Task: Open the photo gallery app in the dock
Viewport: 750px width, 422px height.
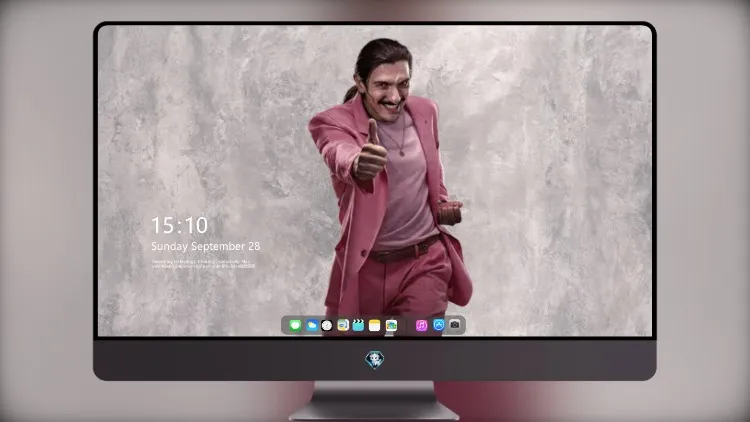Action: pyautogui.click(x=391, y=325)
